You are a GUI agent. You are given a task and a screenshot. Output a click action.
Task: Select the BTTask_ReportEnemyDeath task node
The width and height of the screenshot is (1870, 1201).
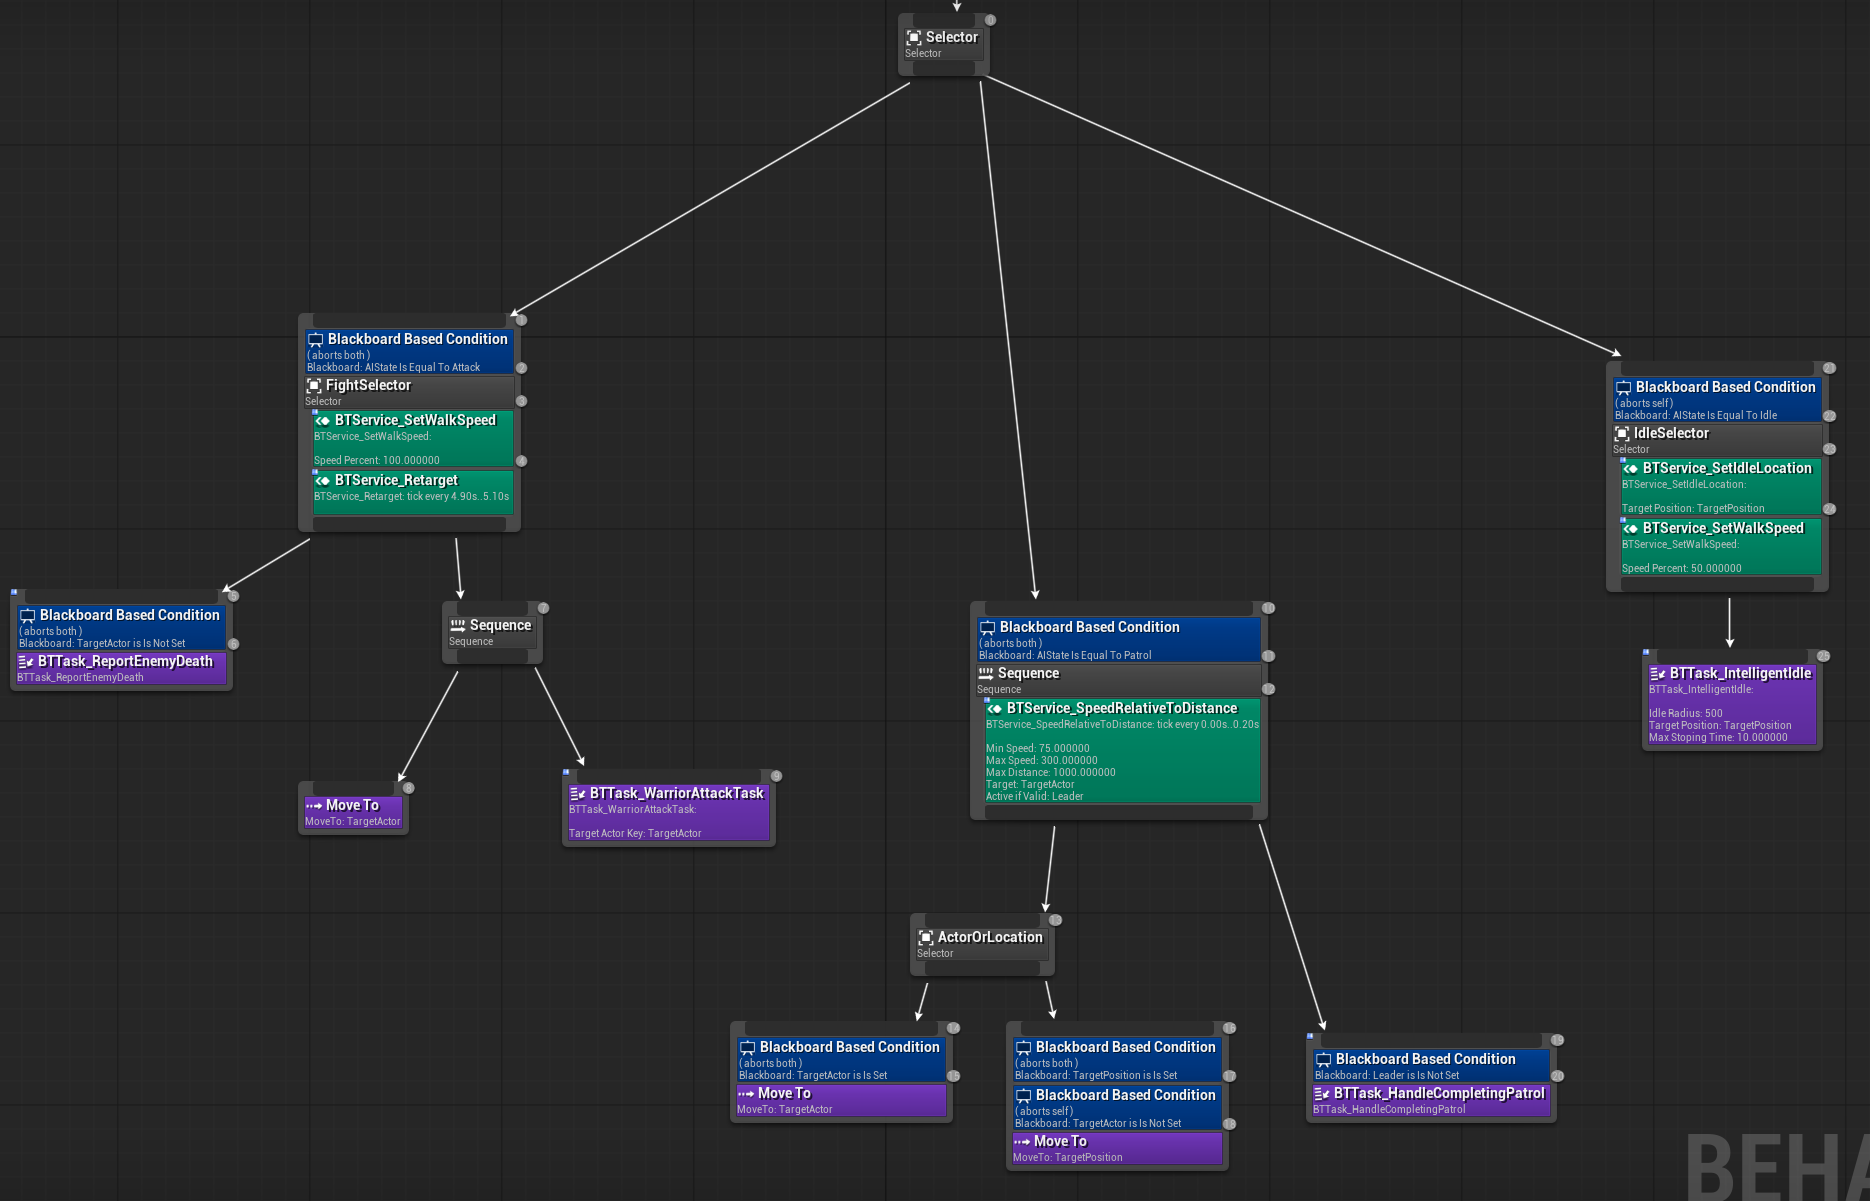click(x=121, y=668)
